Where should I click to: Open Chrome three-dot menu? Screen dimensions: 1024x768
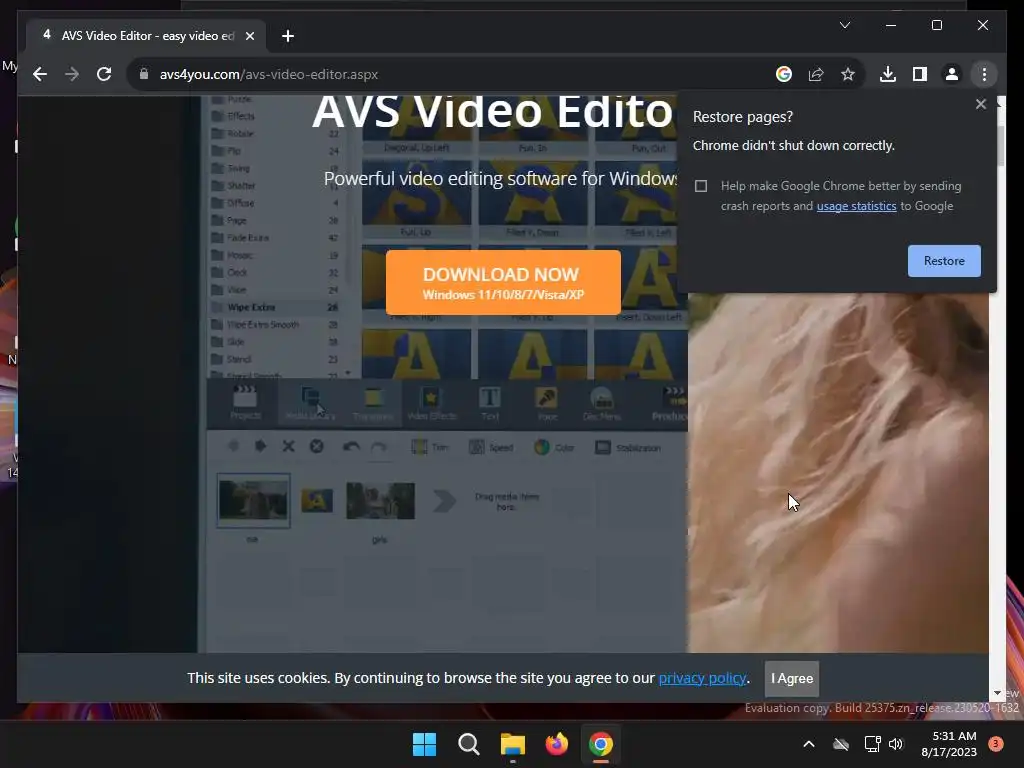[x=984, y=74]
